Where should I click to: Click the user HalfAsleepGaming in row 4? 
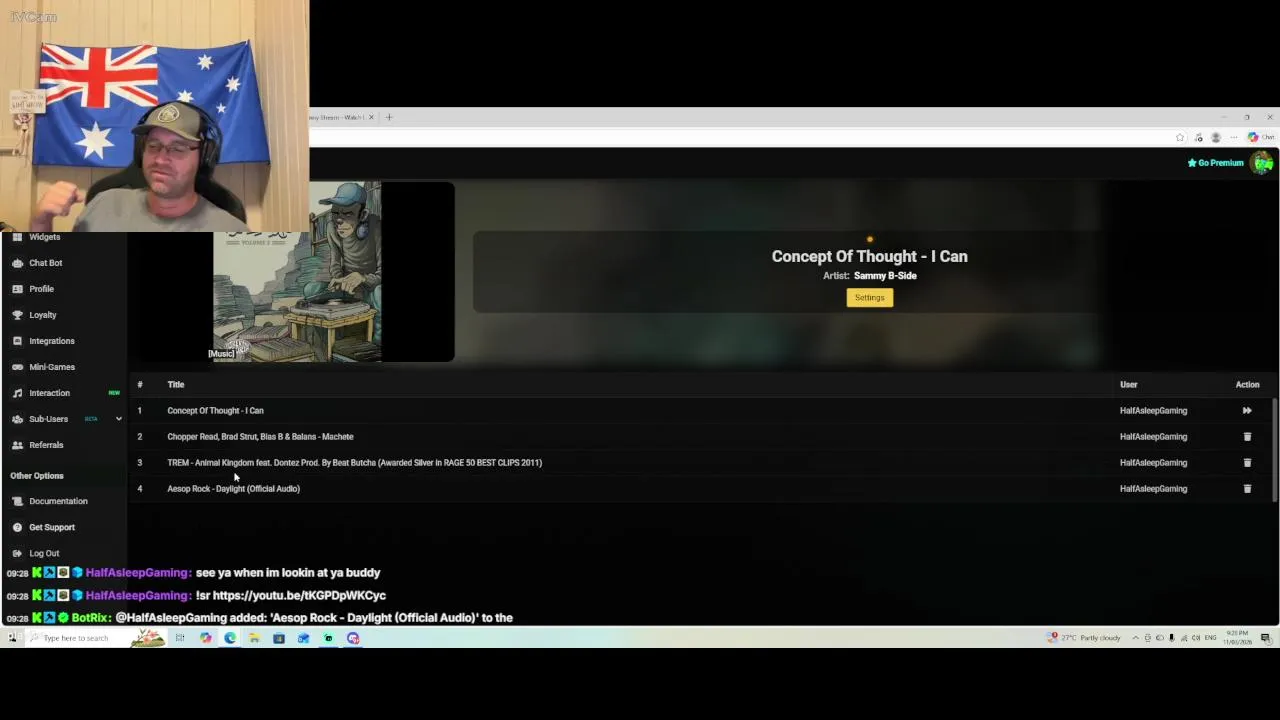(x=1153, y=488)
